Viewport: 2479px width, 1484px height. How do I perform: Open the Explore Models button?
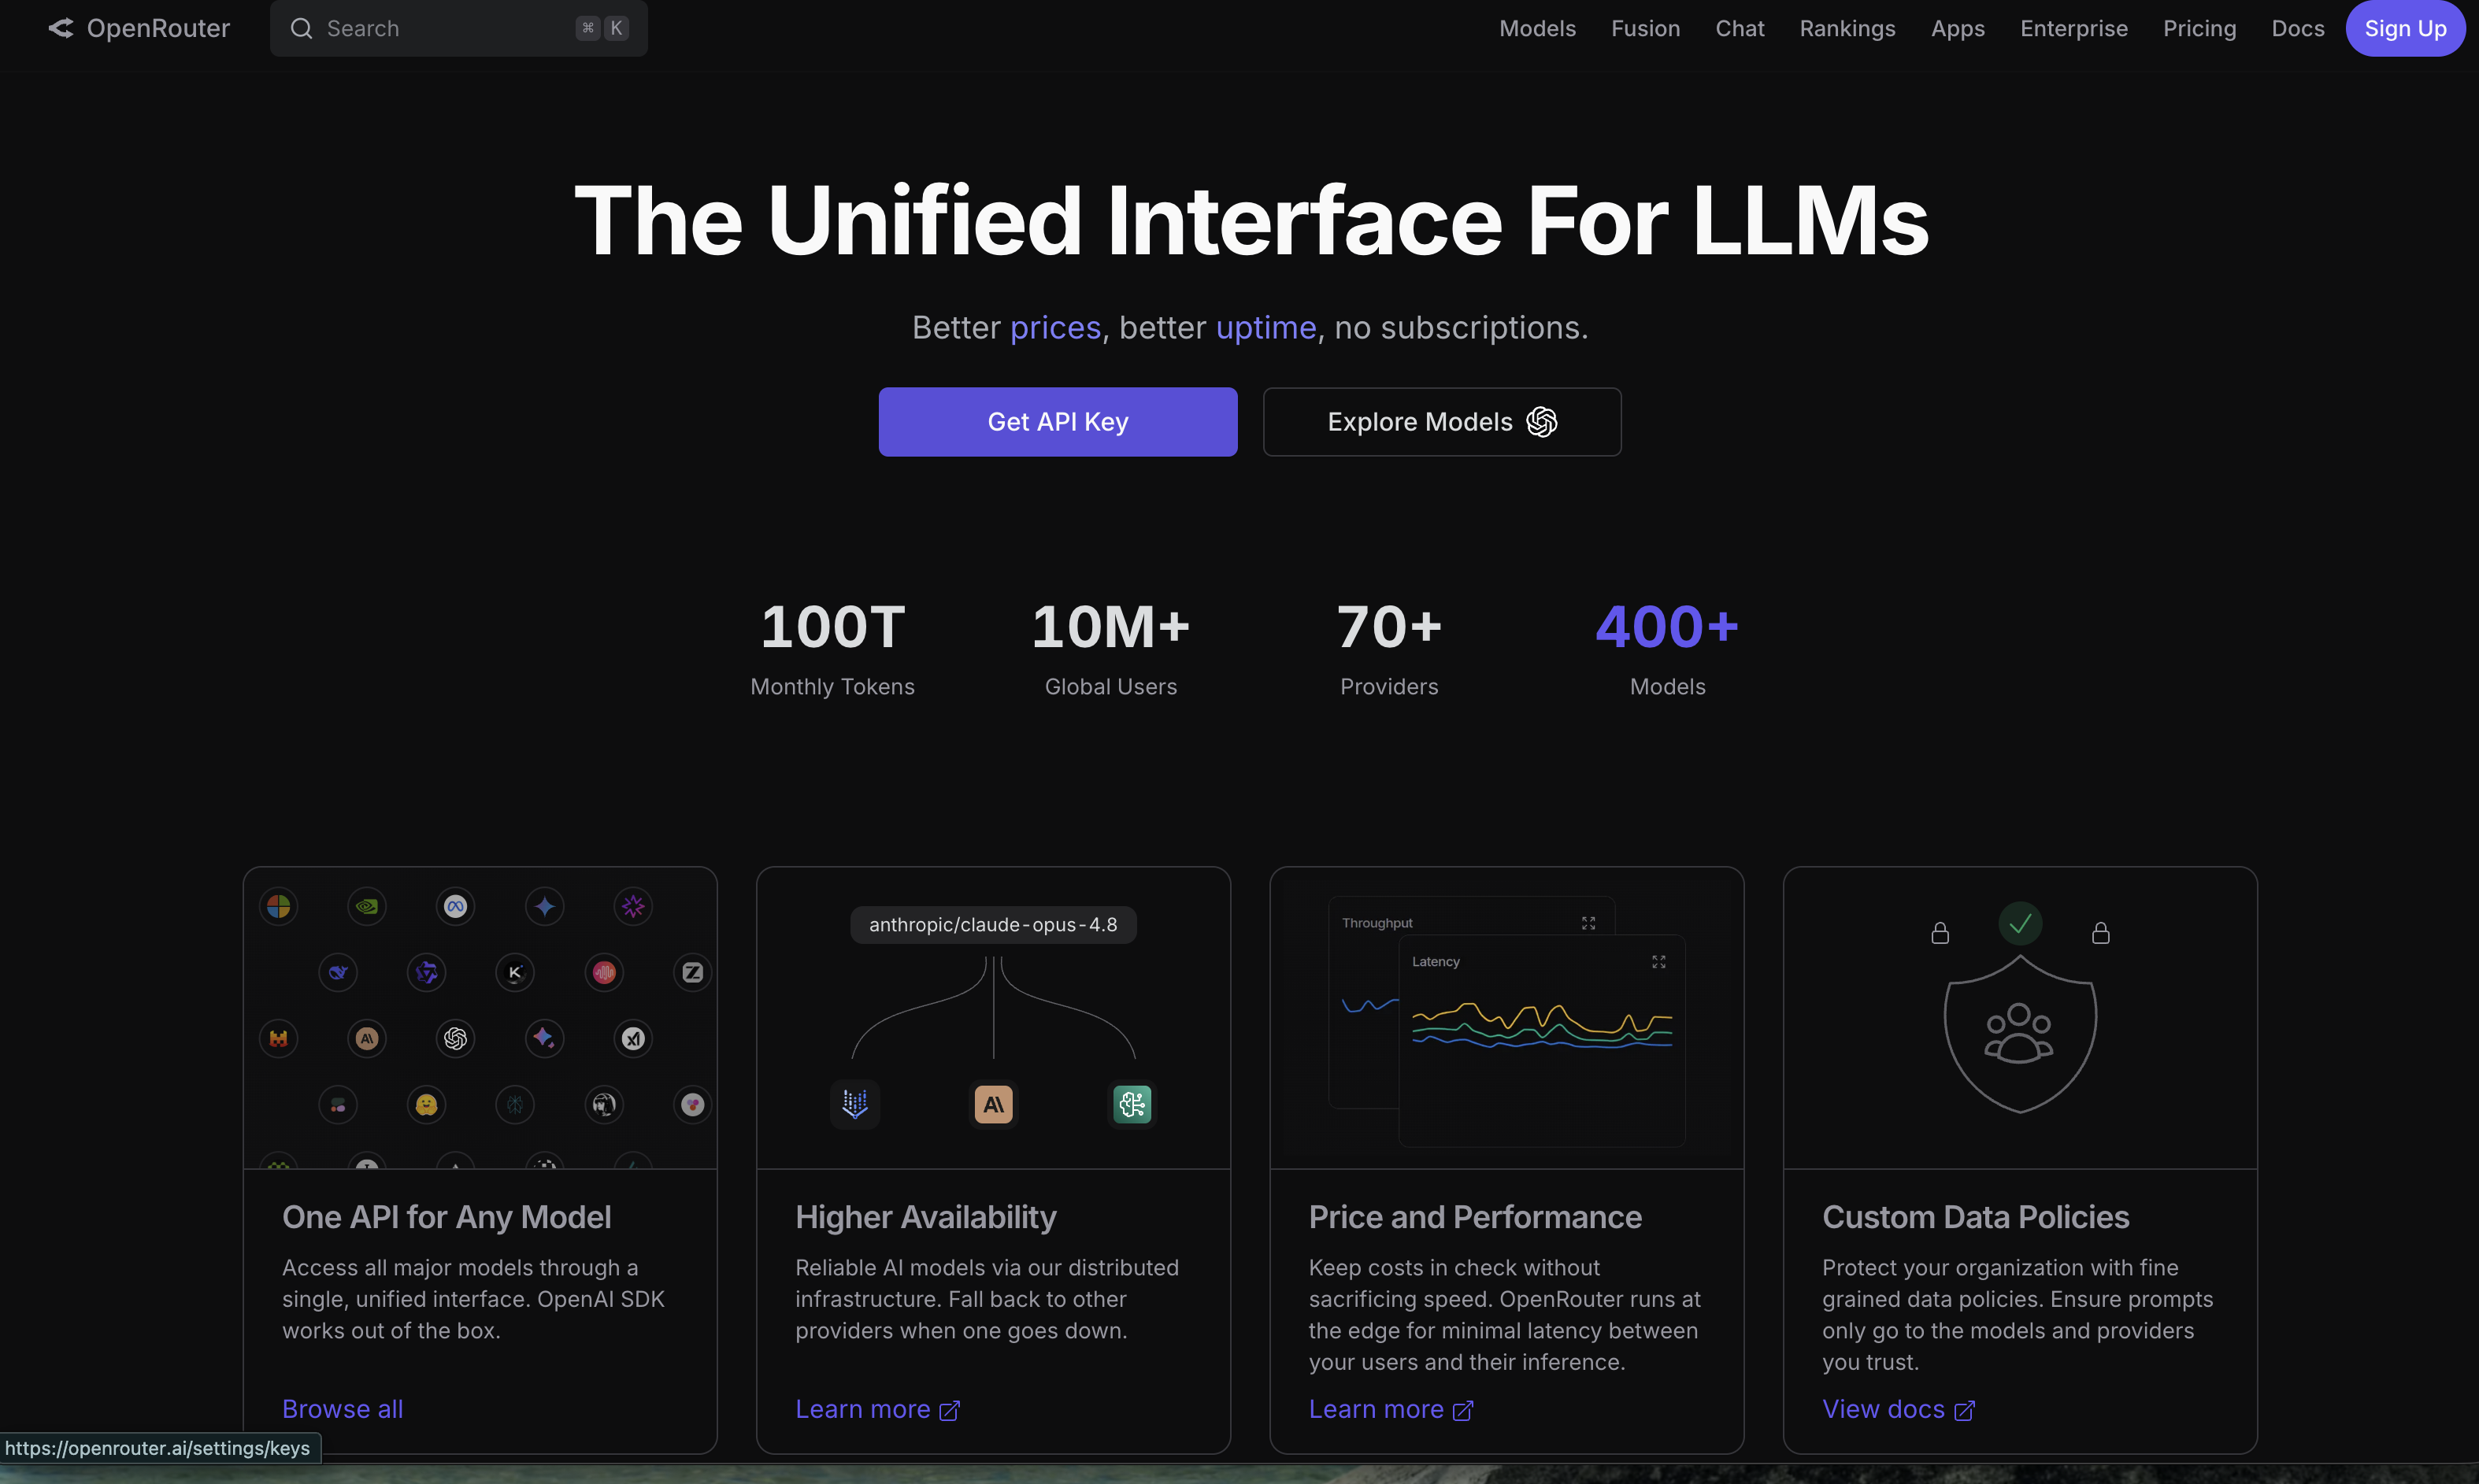click(x=1442, y=422)
